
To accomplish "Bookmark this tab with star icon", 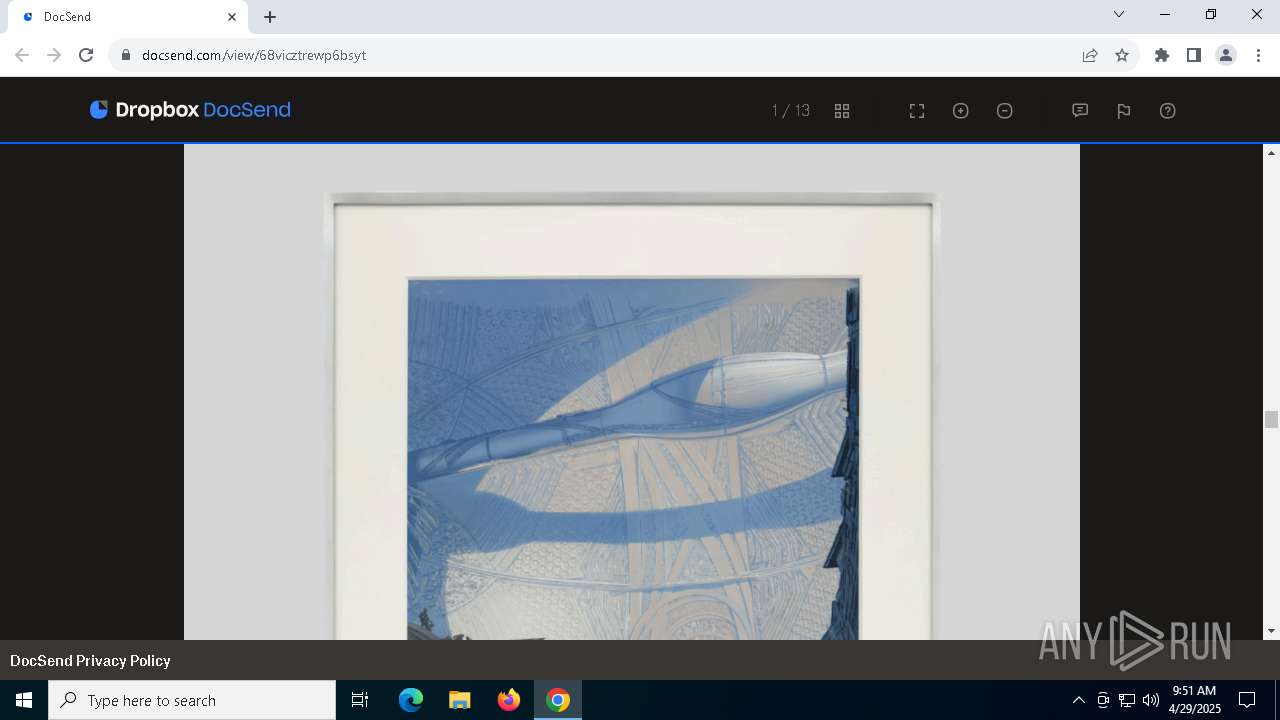I will click(x=1122, y=55).
